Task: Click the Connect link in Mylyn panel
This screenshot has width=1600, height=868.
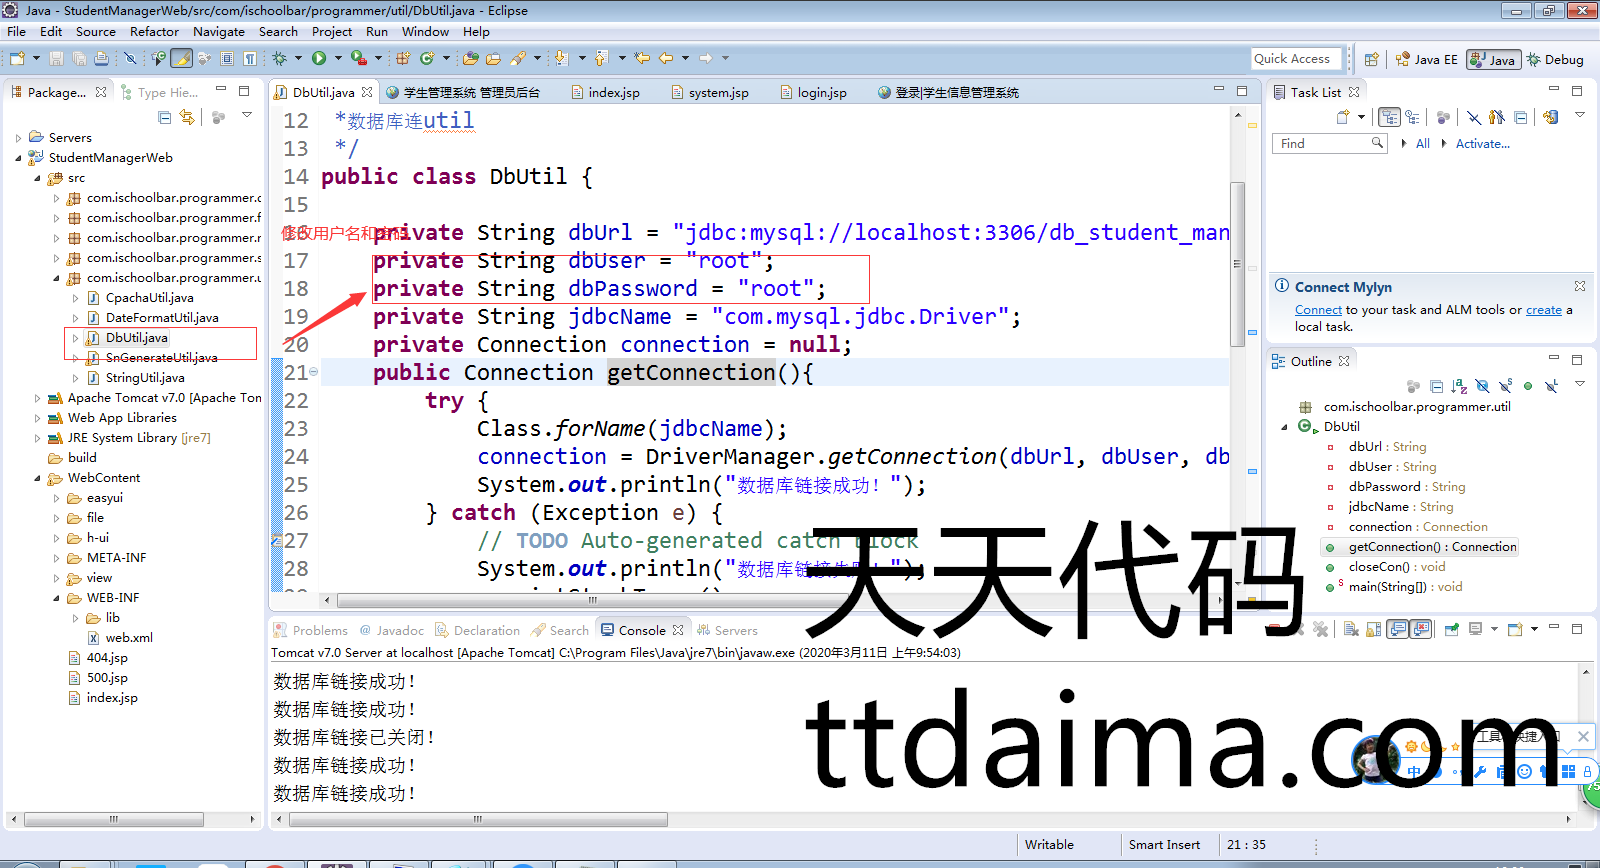Action: pyautogui.click(x=1318, y=310)
